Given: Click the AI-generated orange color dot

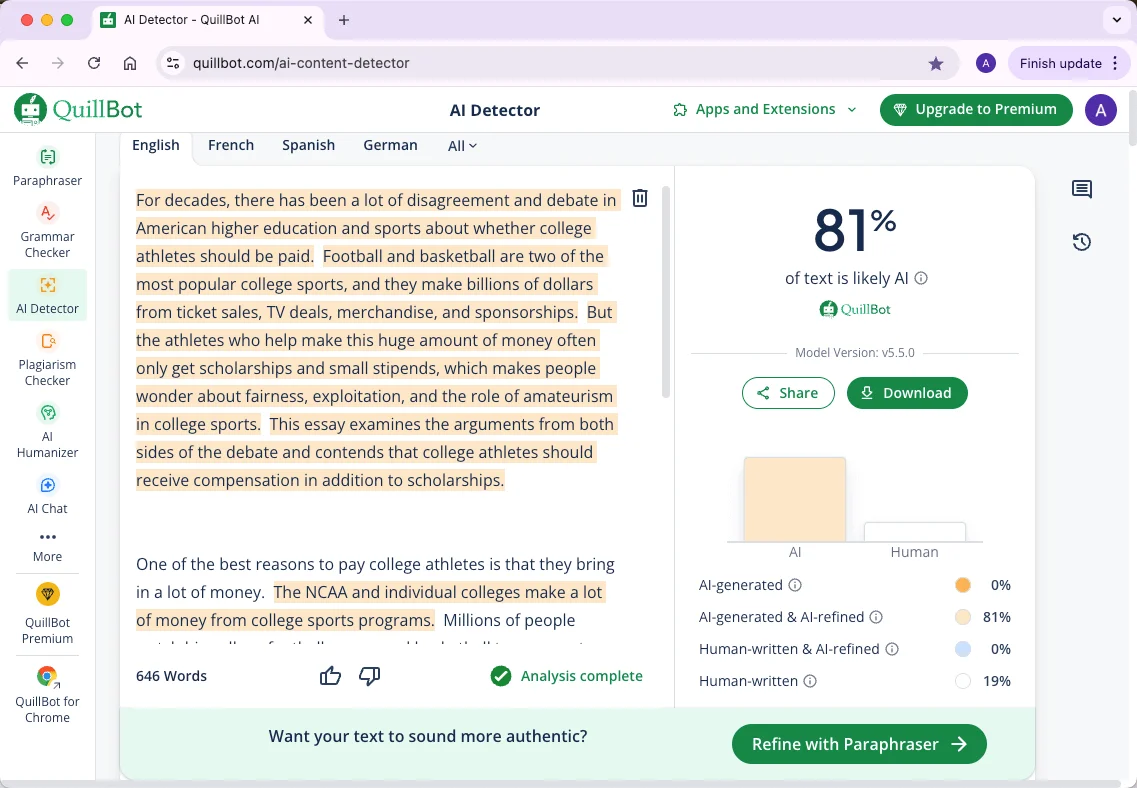Looking at the screenshot, I should click(963, 585).
